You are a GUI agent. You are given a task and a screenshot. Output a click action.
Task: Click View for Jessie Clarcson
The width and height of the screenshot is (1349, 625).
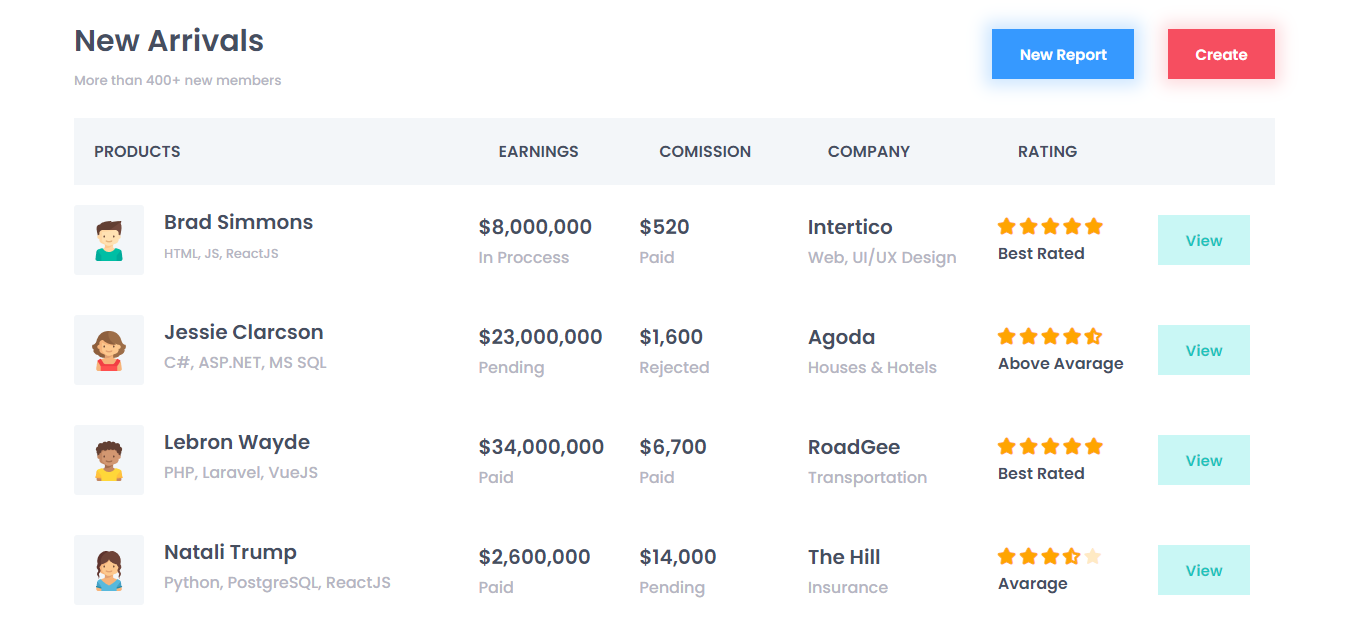(1203, 350)
